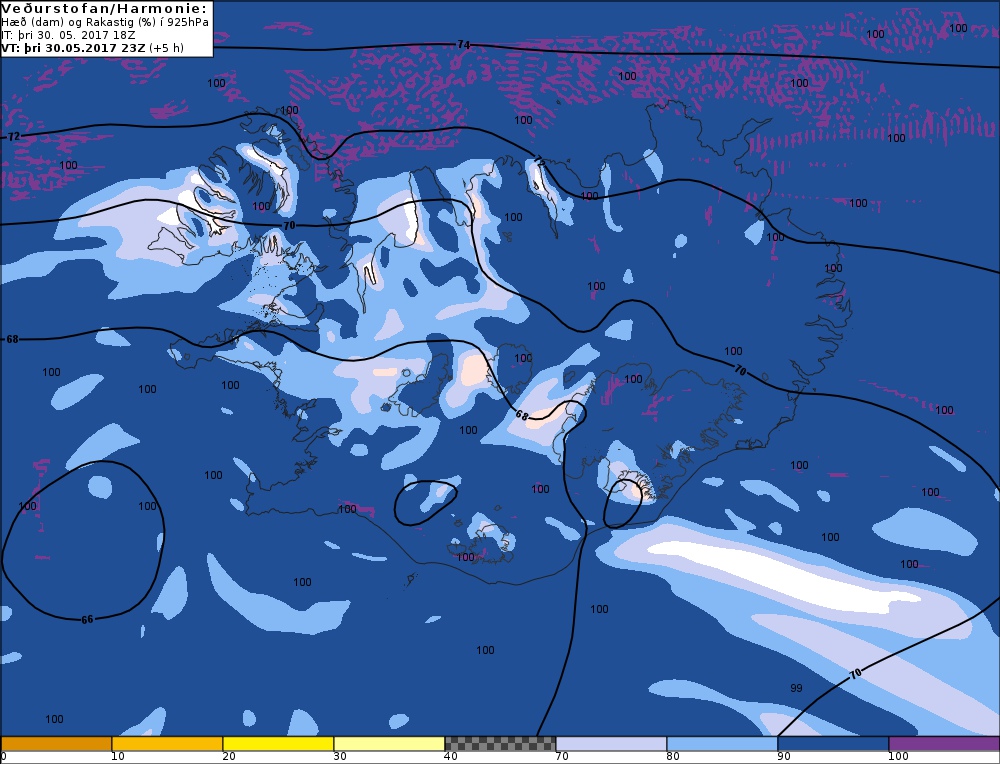Click the purple legend swatch above 100
This screenshot has height=764, width=1000.
944,744
